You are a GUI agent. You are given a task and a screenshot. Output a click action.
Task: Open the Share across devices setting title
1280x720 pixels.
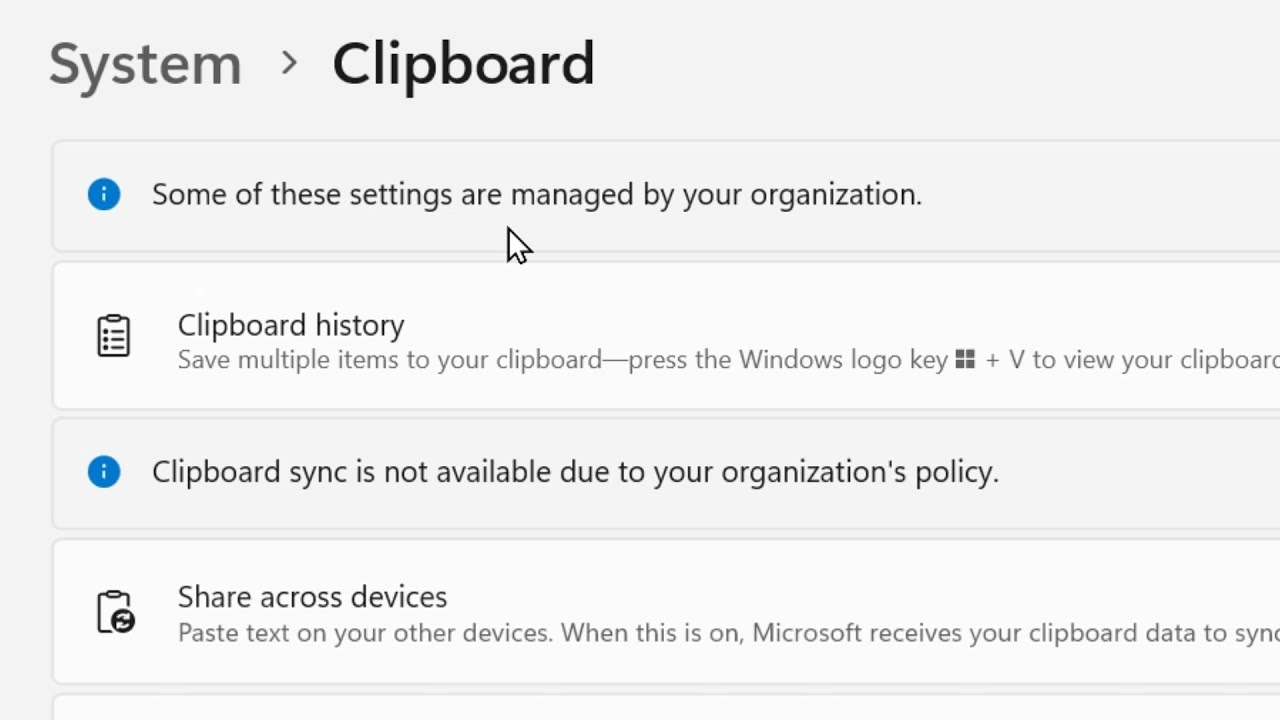[312, 597]
